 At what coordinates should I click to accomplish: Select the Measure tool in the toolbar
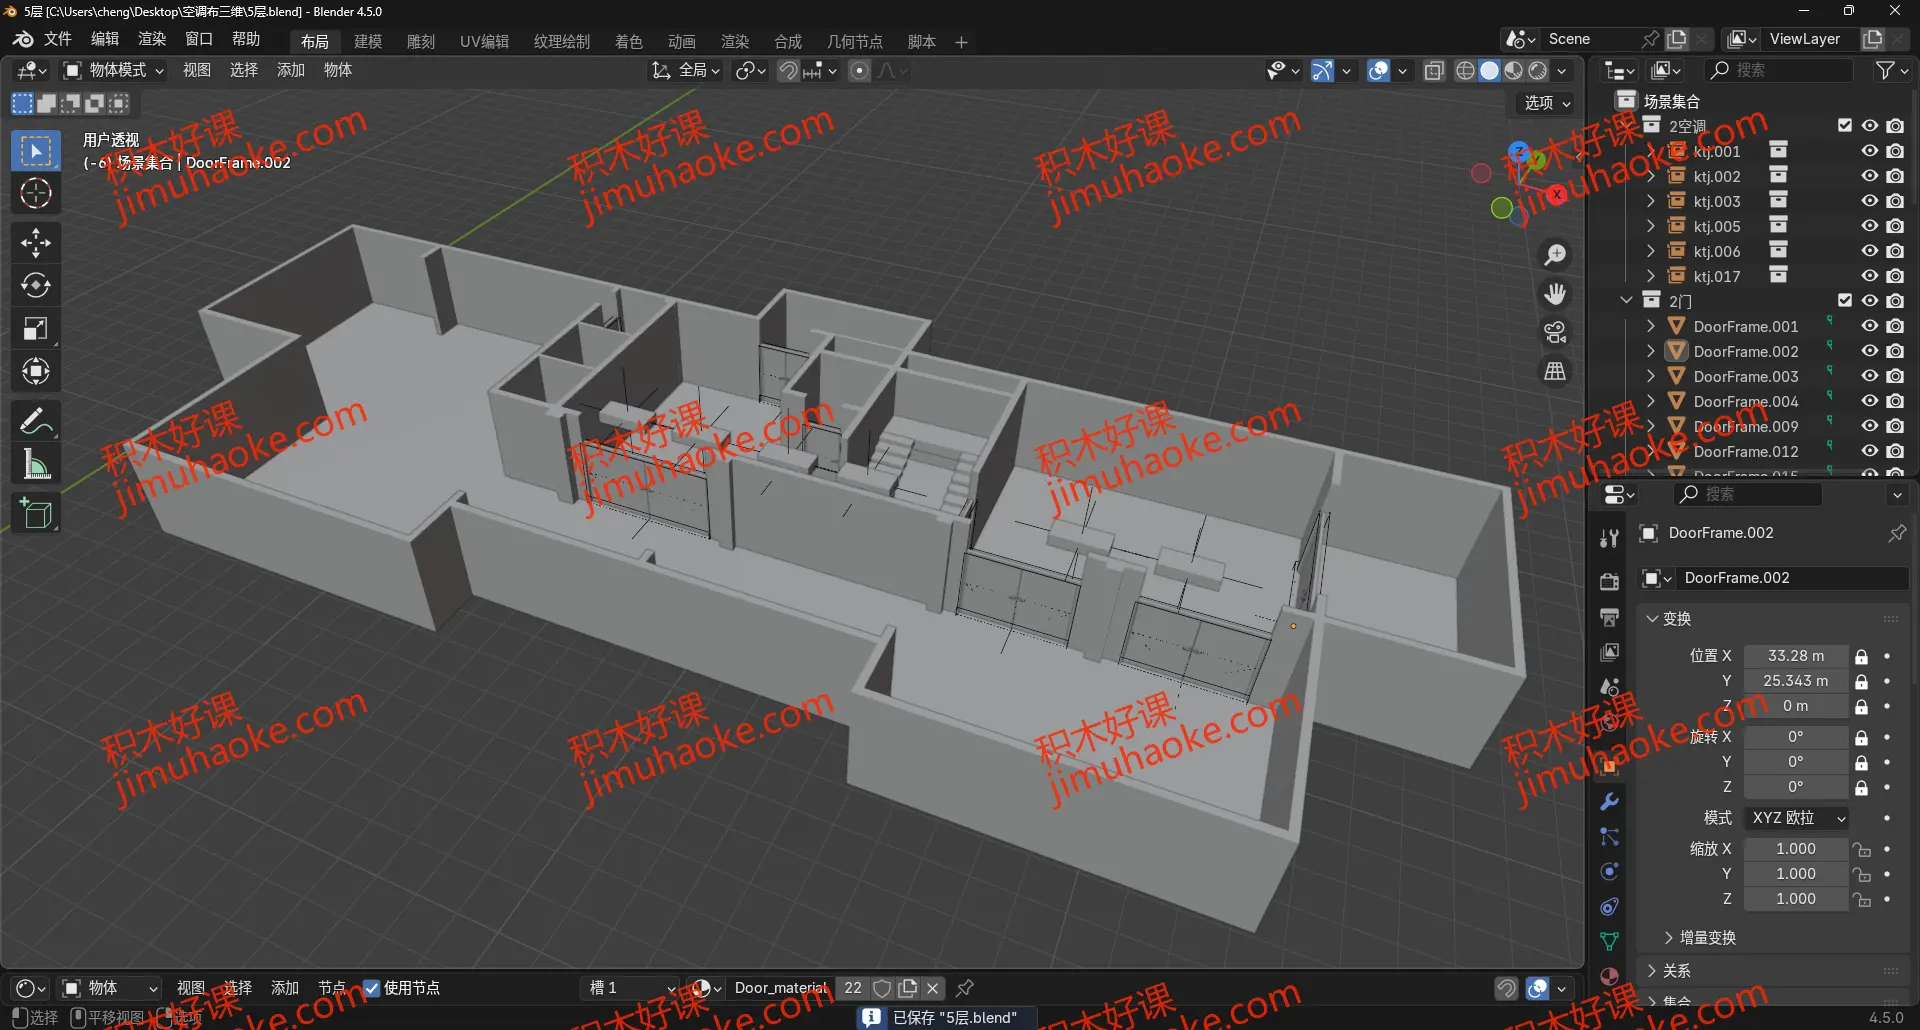coord(36,463)
